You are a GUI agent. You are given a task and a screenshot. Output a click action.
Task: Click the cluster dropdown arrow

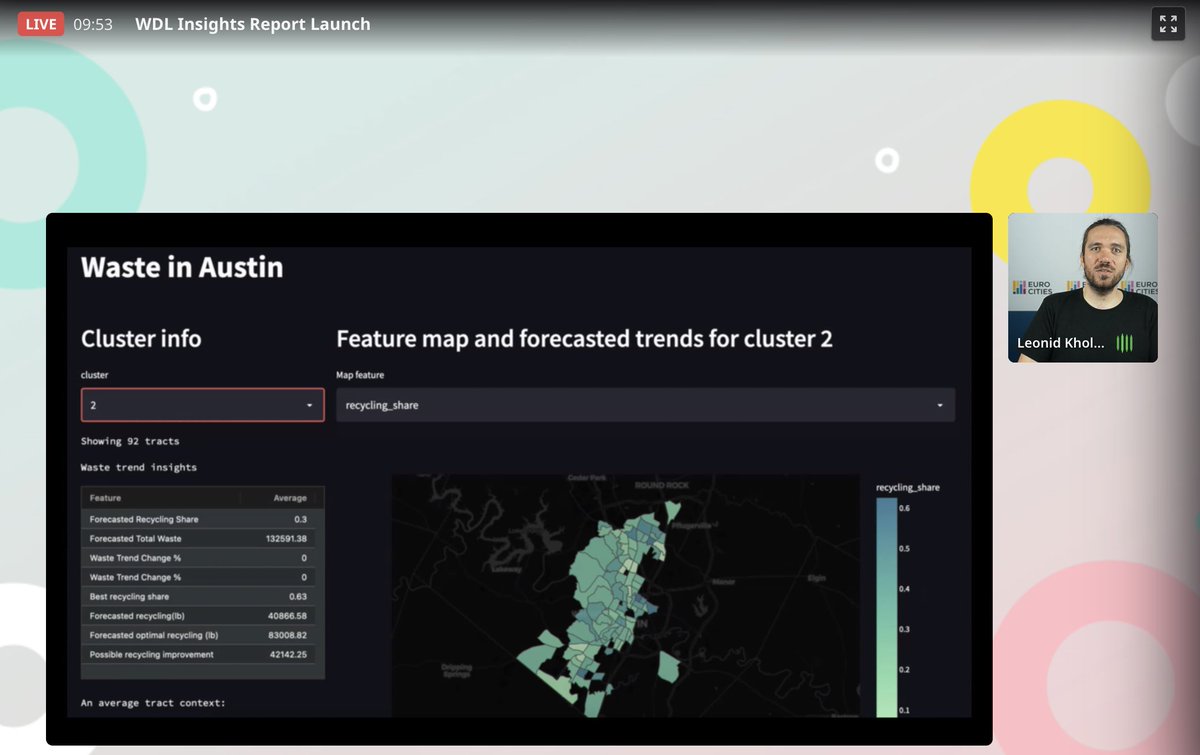coord(309,405)
